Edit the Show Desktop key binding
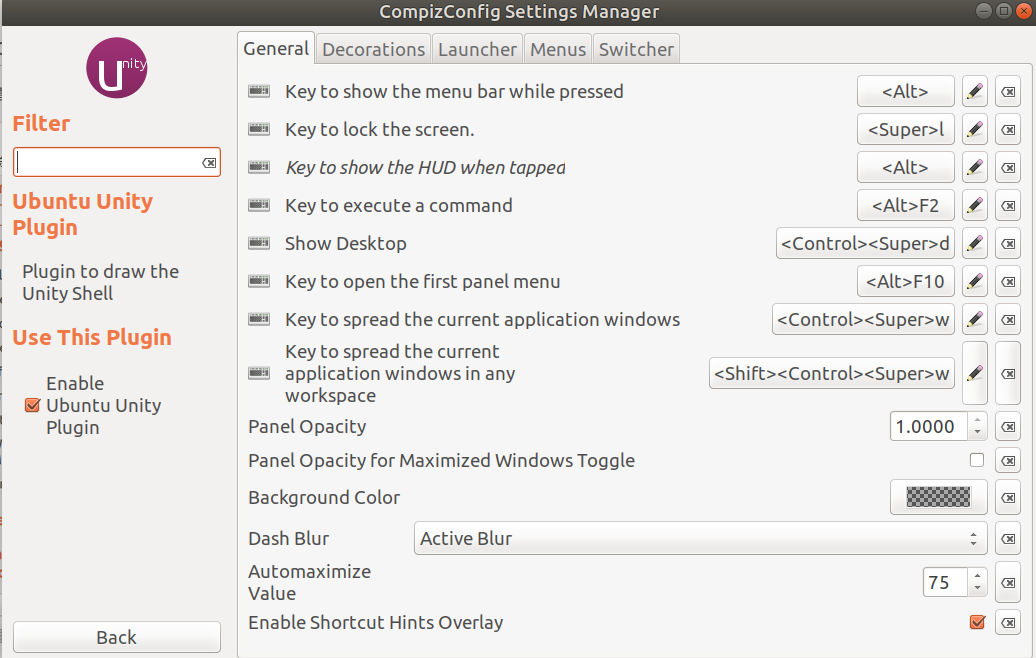 click(974, 243)
